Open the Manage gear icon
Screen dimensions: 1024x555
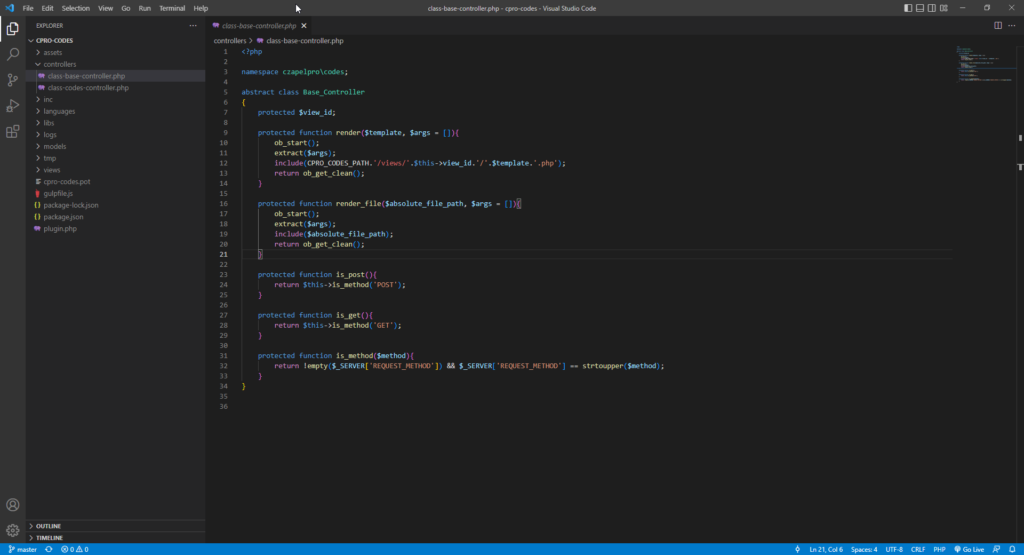[x=12, y=530]
